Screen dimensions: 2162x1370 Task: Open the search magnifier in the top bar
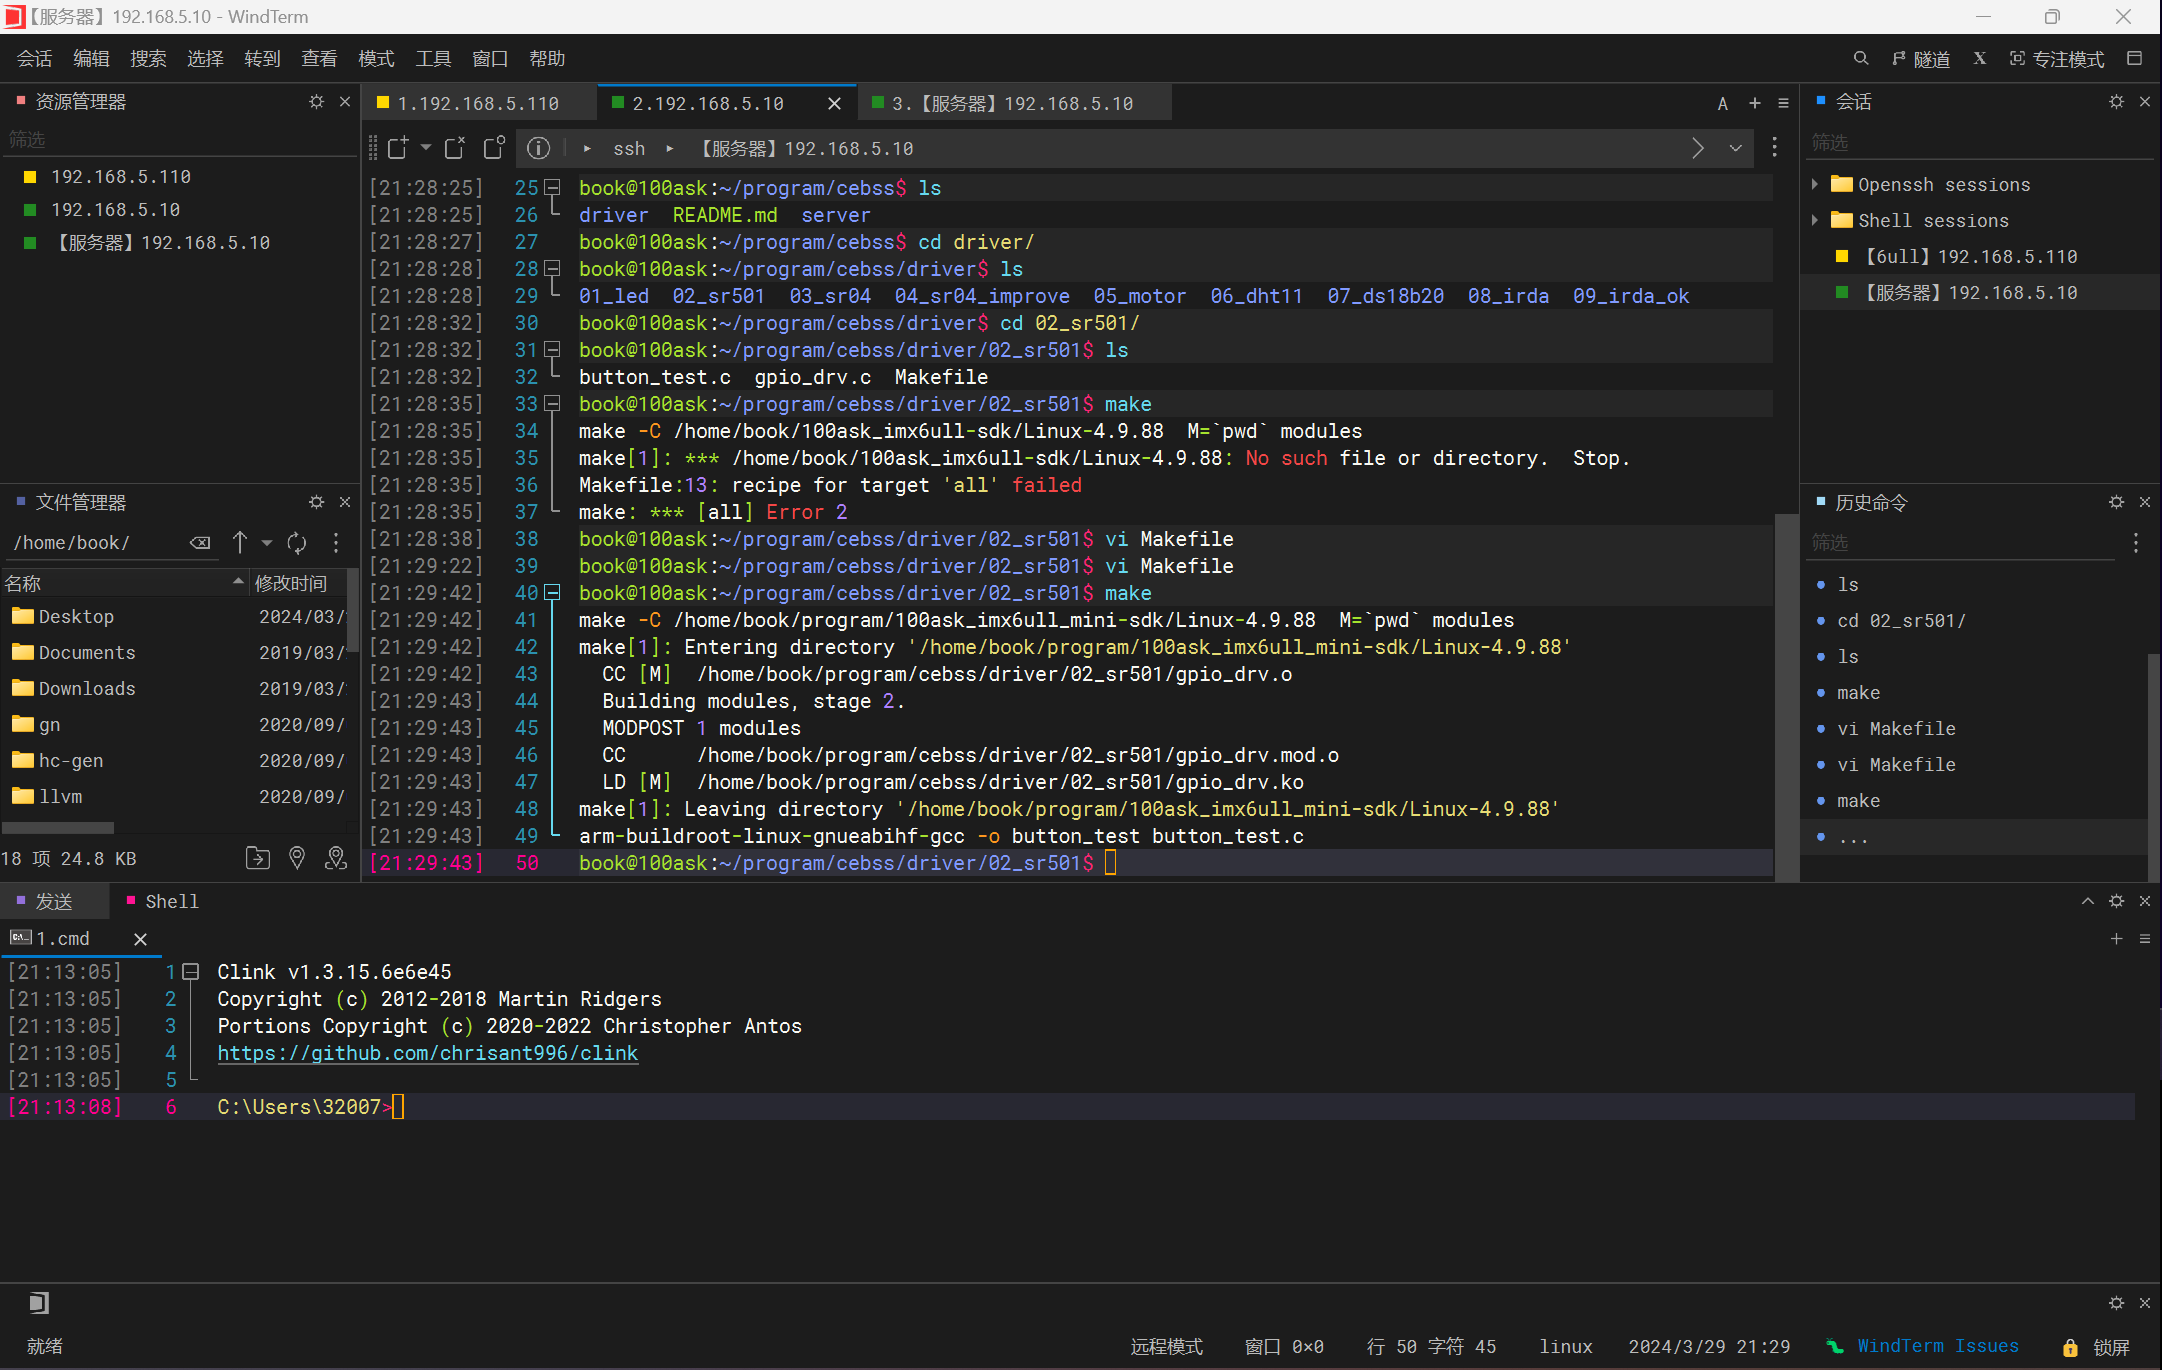click(x=1860, y=59)
